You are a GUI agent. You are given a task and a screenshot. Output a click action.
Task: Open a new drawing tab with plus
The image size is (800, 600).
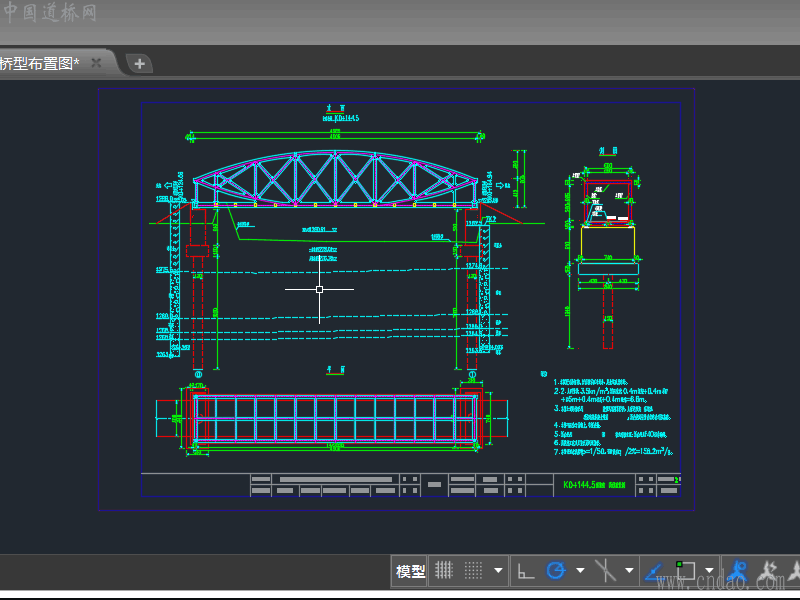(139, 63)
